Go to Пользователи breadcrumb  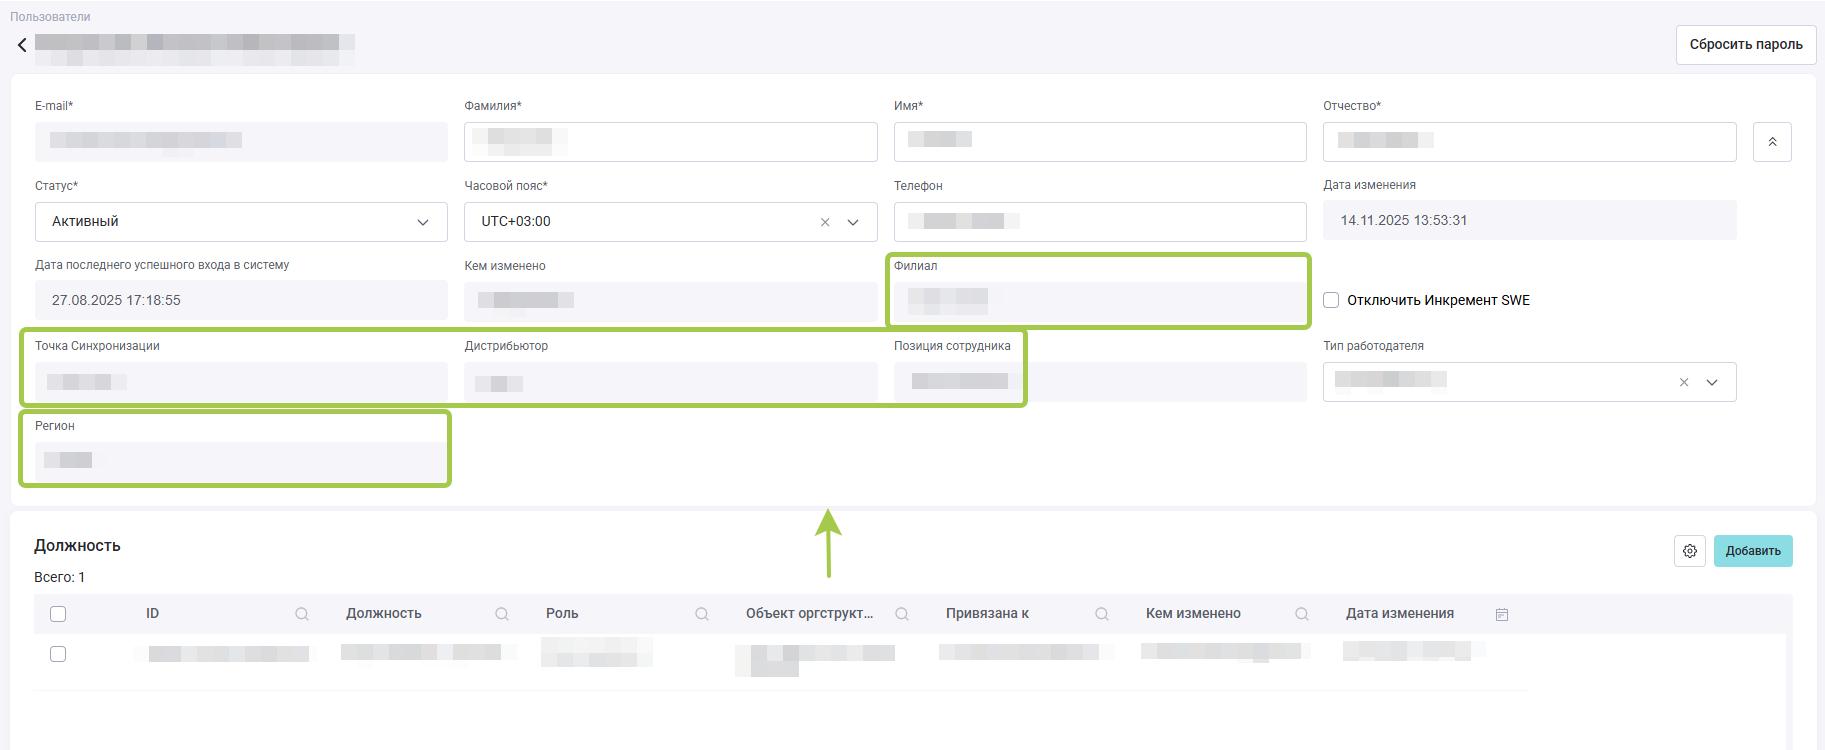50,17
